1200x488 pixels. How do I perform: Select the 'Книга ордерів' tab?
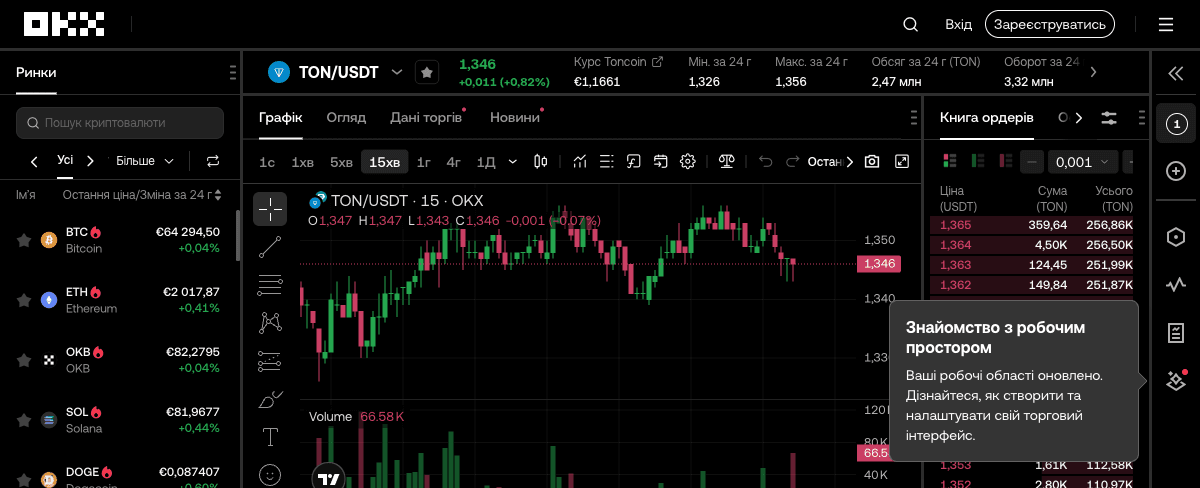point(987,118)
